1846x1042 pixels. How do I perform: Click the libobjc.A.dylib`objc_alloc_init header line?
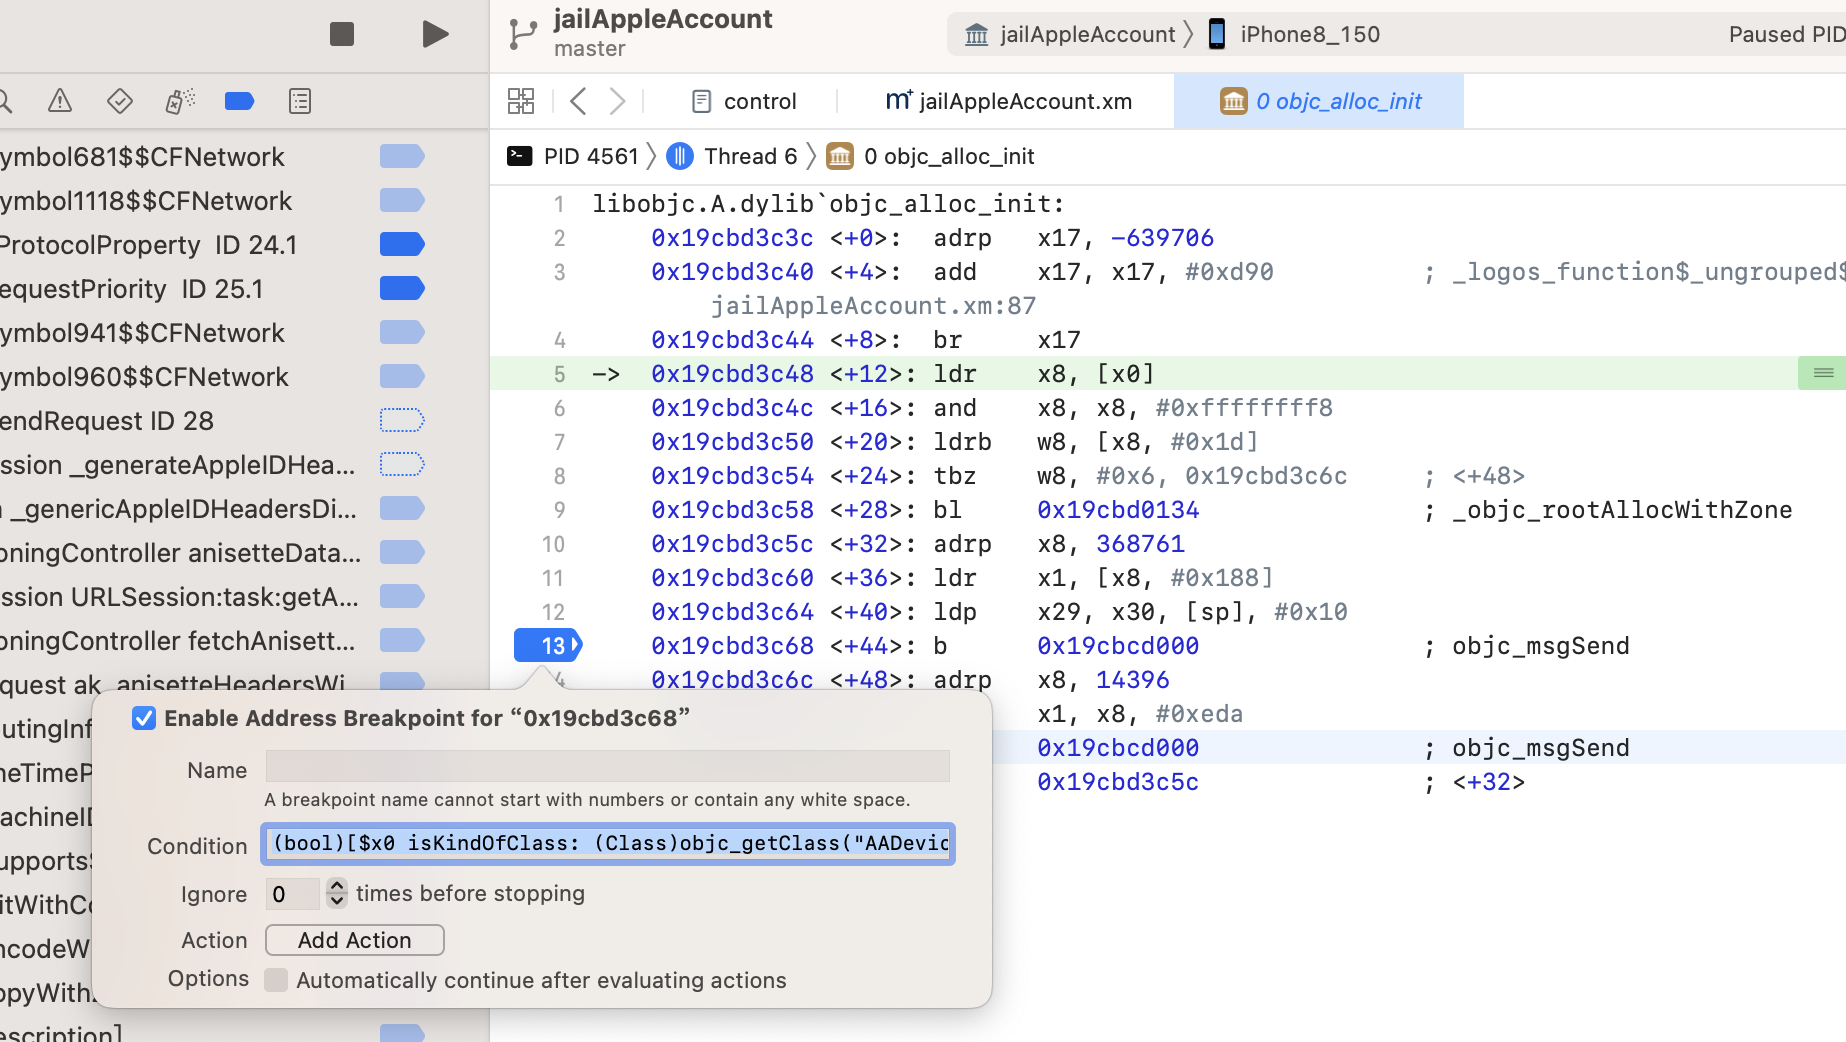click(x=828, y=204)
